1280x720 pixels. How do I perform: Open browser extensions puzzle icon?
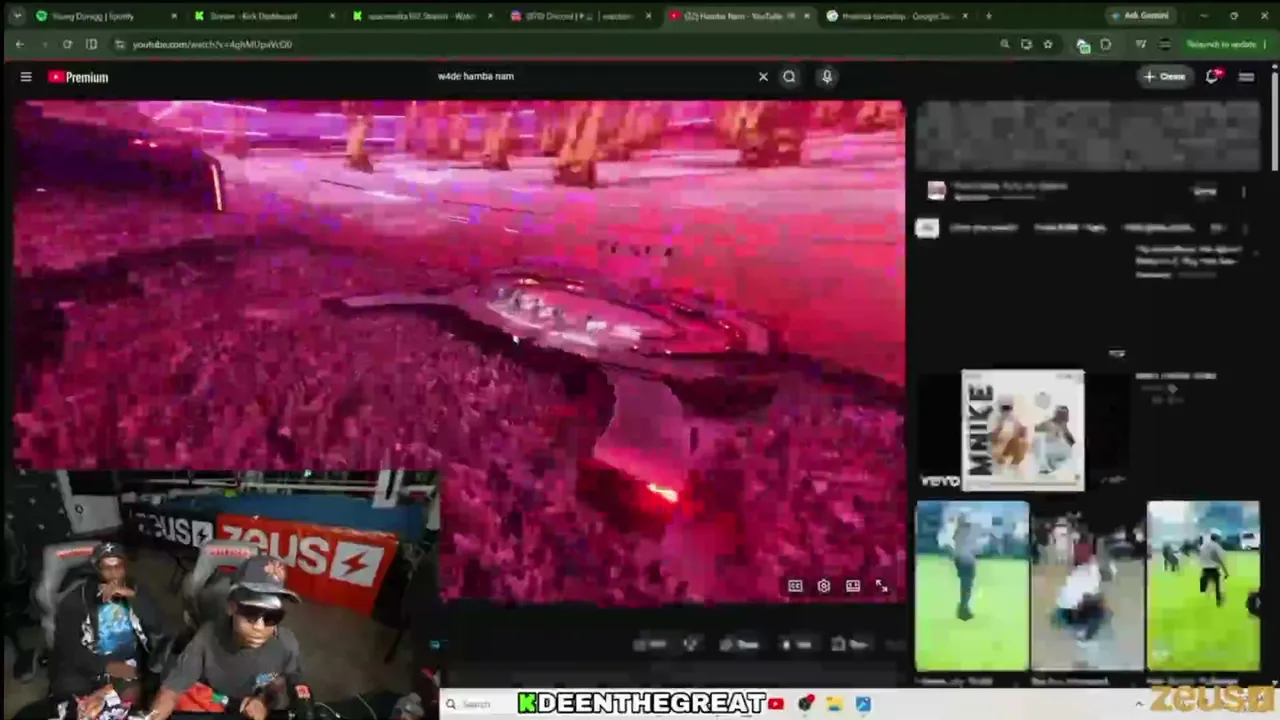pyautogui.click(x=1105, y=44)
